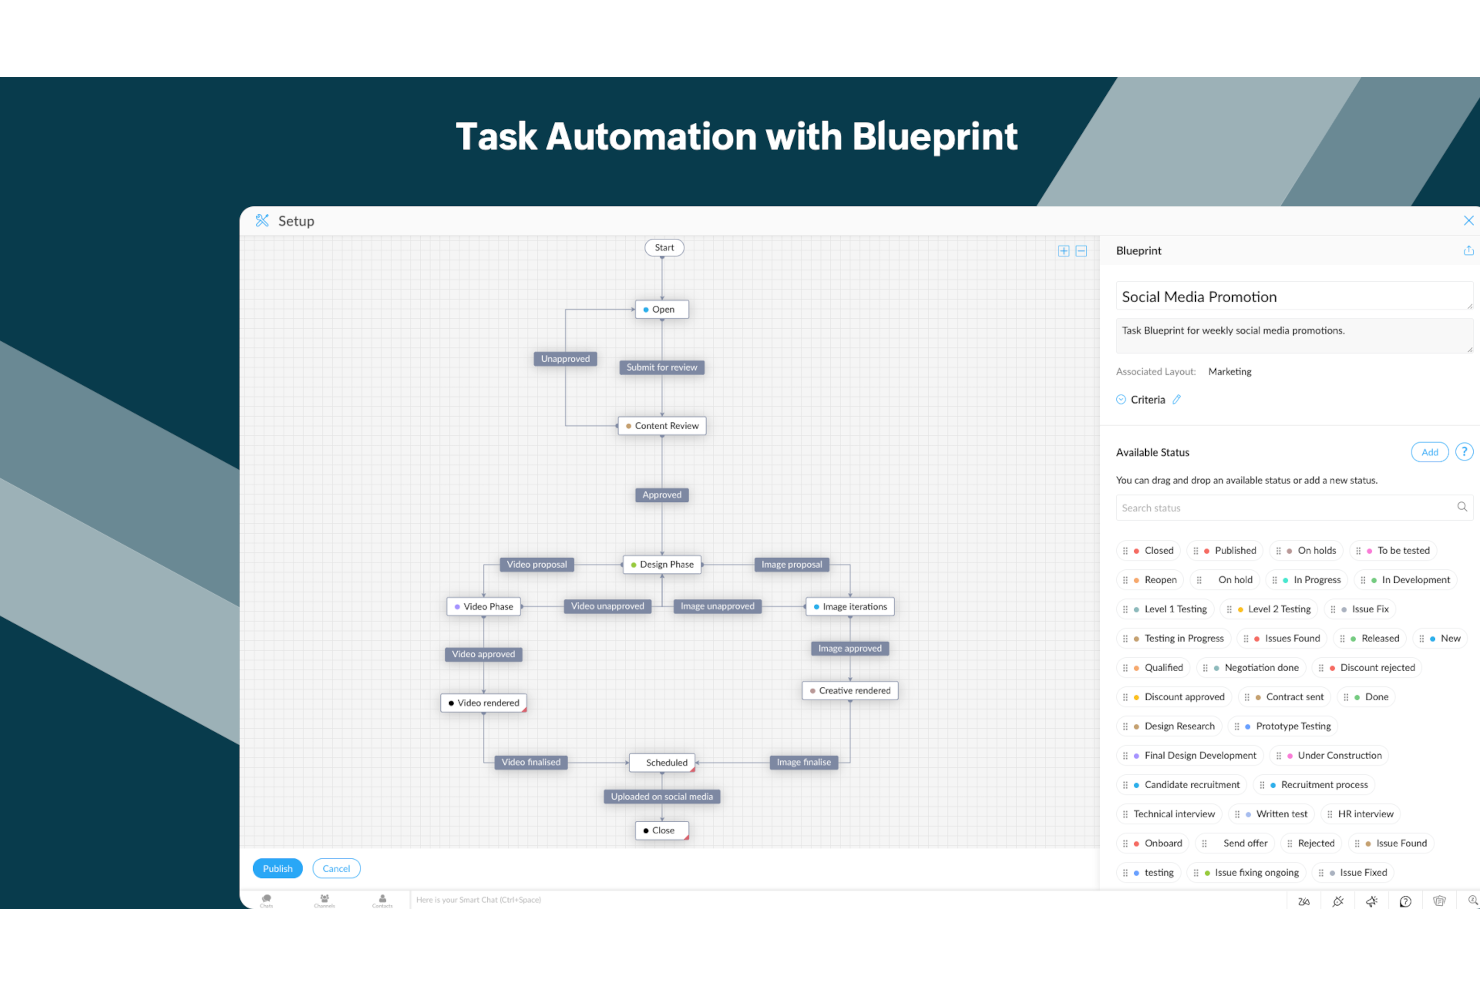Image resolution: width=1480 pixels, height=987 pixels.
Task: Click the zoom in plus icon on canvas
Action: coord(1063,251)
